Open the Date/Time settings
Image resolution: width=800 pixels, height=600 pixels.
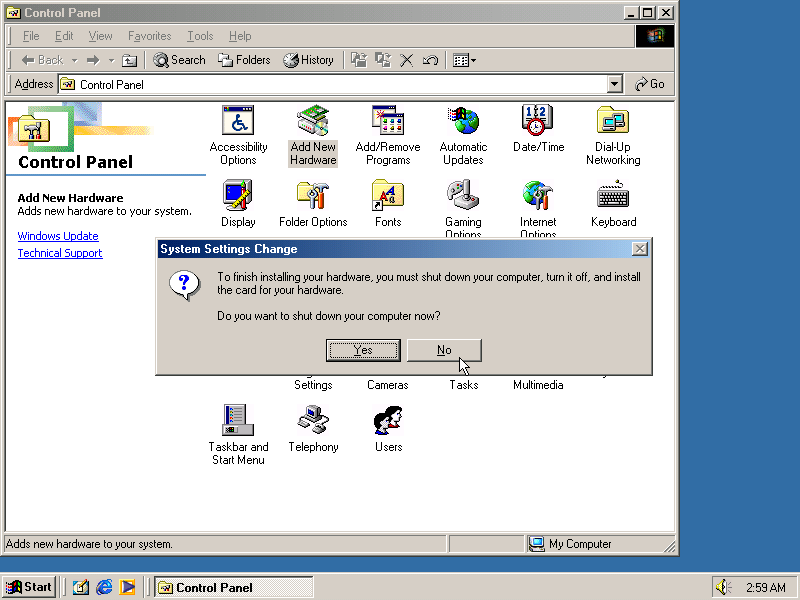click(537, 125)
